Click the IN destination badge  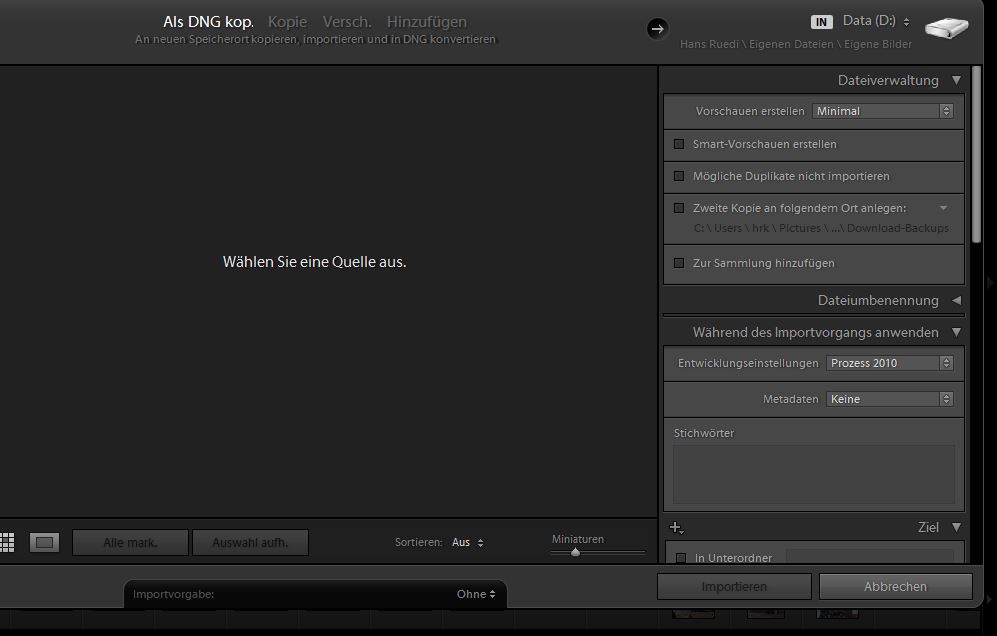coord(822,20)
